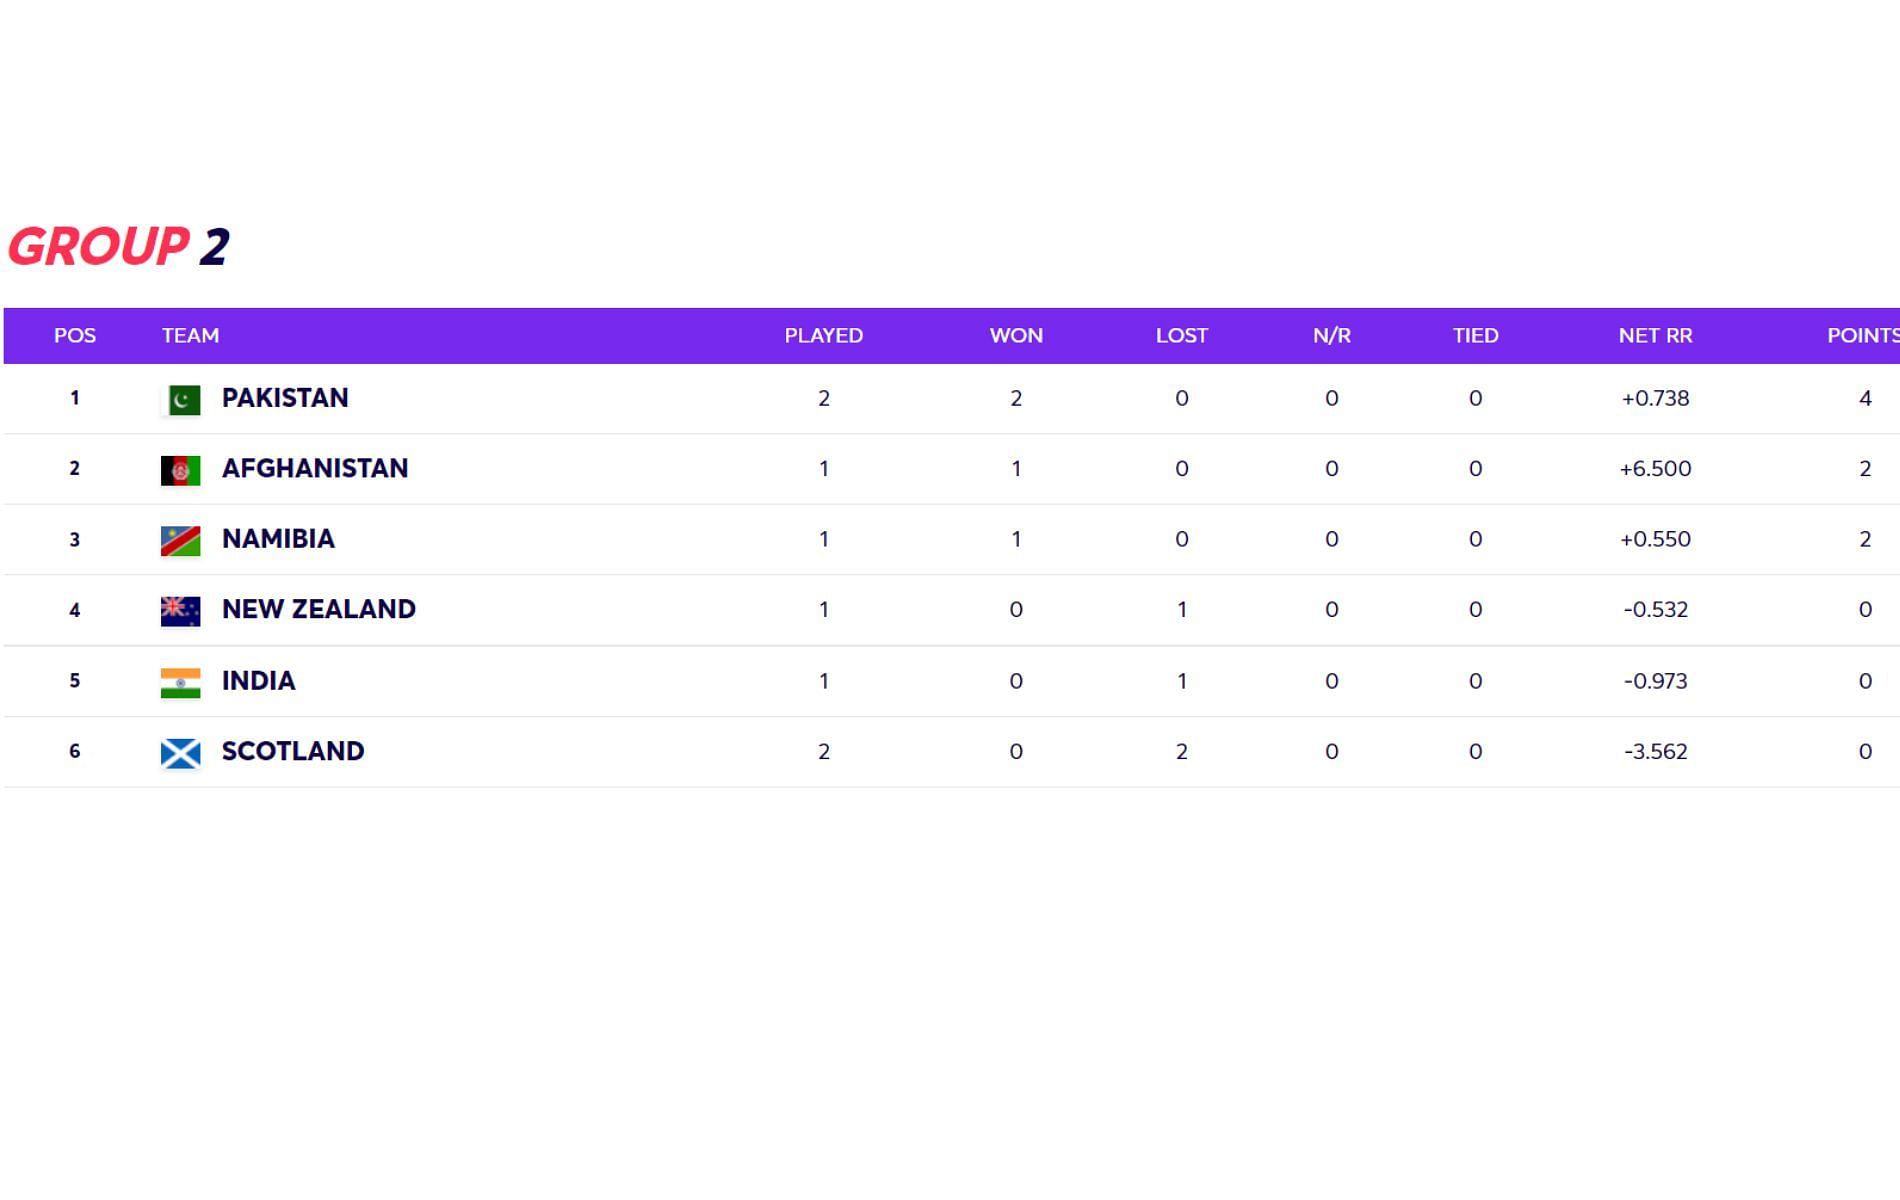This screenshot has width=1900, height=1200.
Task: Click the Pakistan flag icon
Action: tap(181, 400)
